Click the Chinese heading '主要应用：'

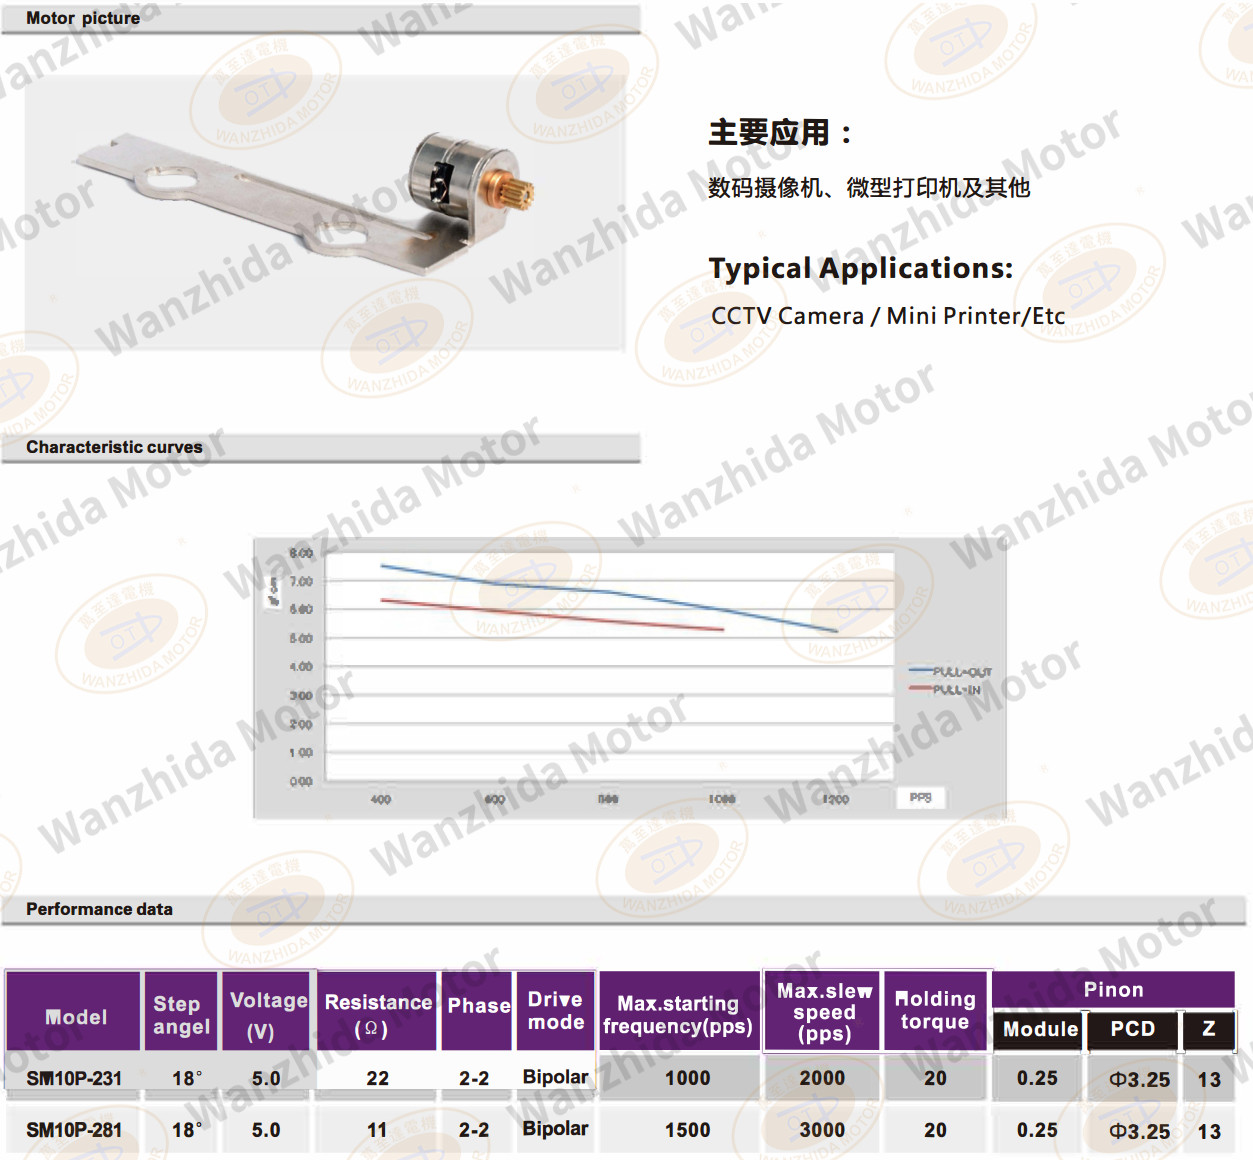(x=780, y=133)
